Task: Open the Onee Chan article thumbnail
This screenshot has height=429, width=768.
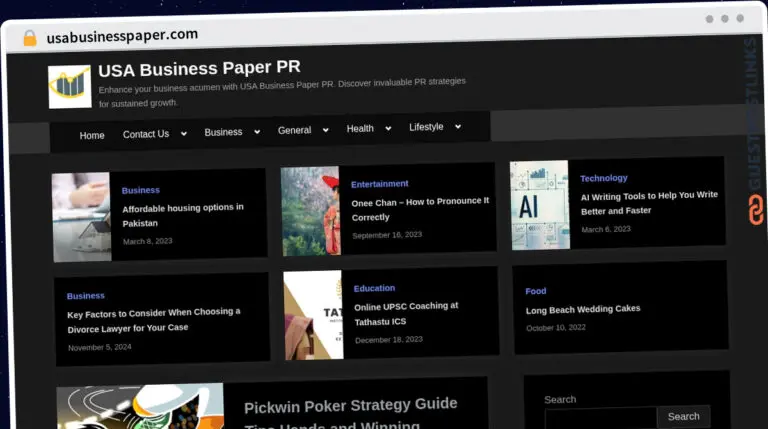Action: (x=311, y=211)
